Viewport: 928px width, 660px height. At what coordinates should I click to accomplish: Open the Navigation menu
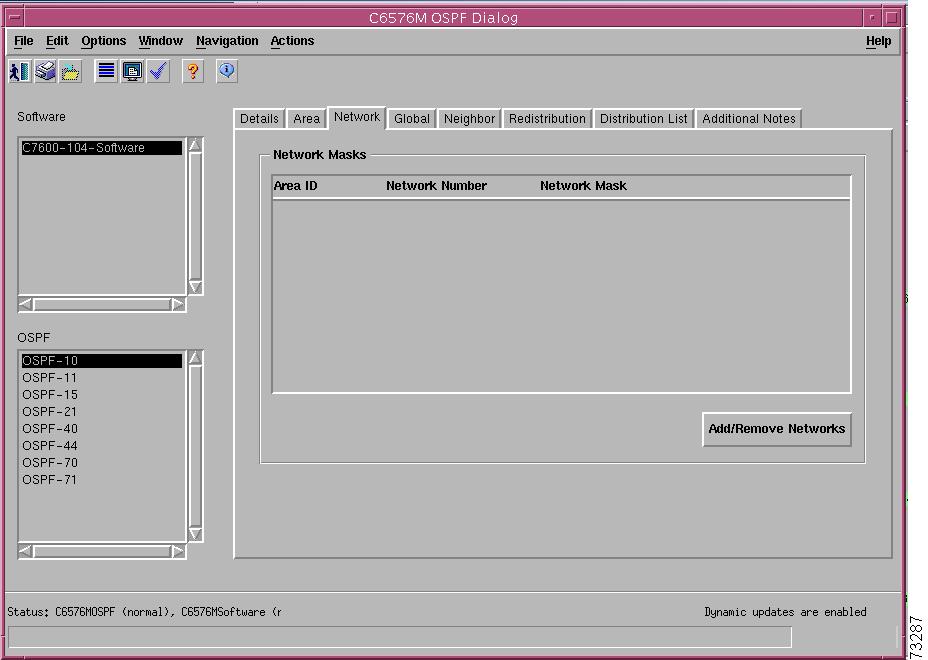(x=227, y=41)
